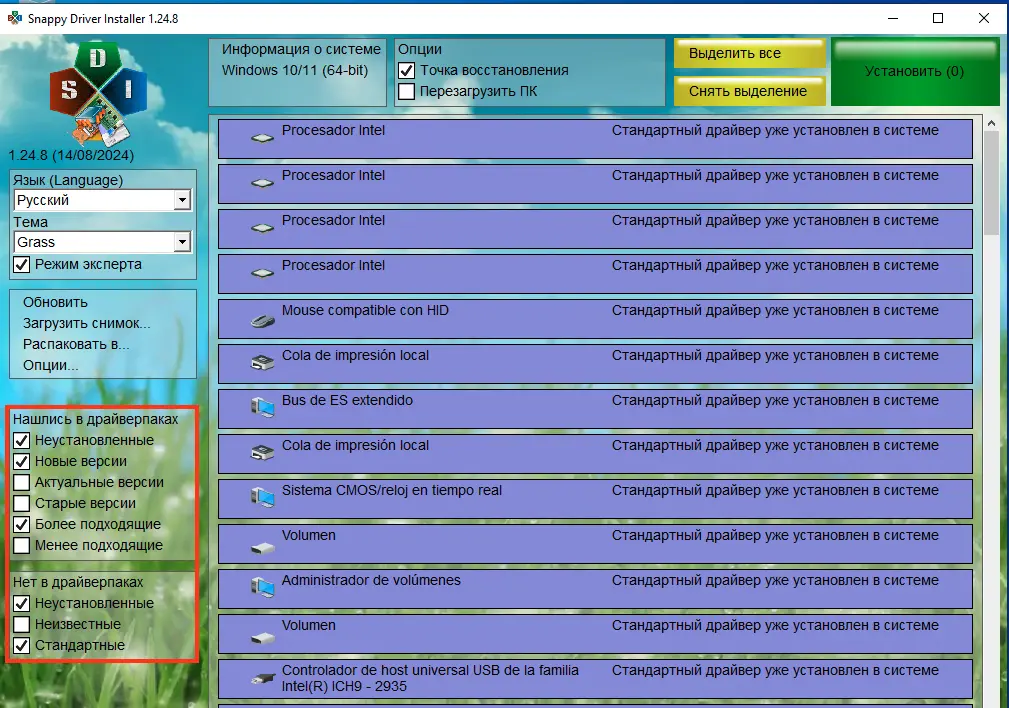
Task: Enable Старые версии filter checkbox
Action: pyautogui.click(x=22, y=503)
